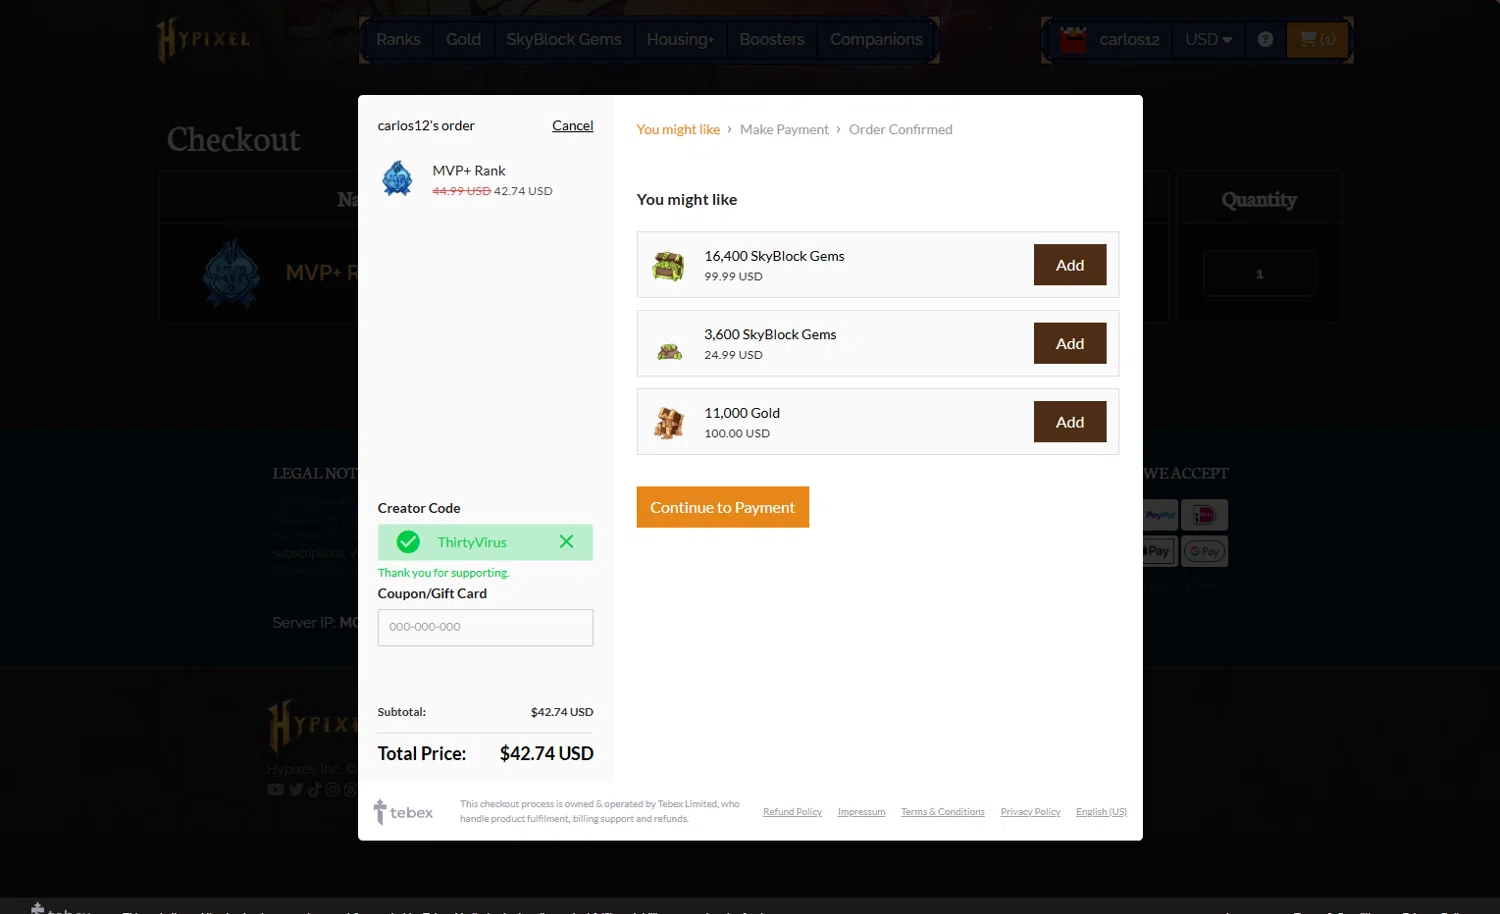The height and width of the screenshot is (914, 1500).
Task: Select the You might like step
Action: (678, 129)
